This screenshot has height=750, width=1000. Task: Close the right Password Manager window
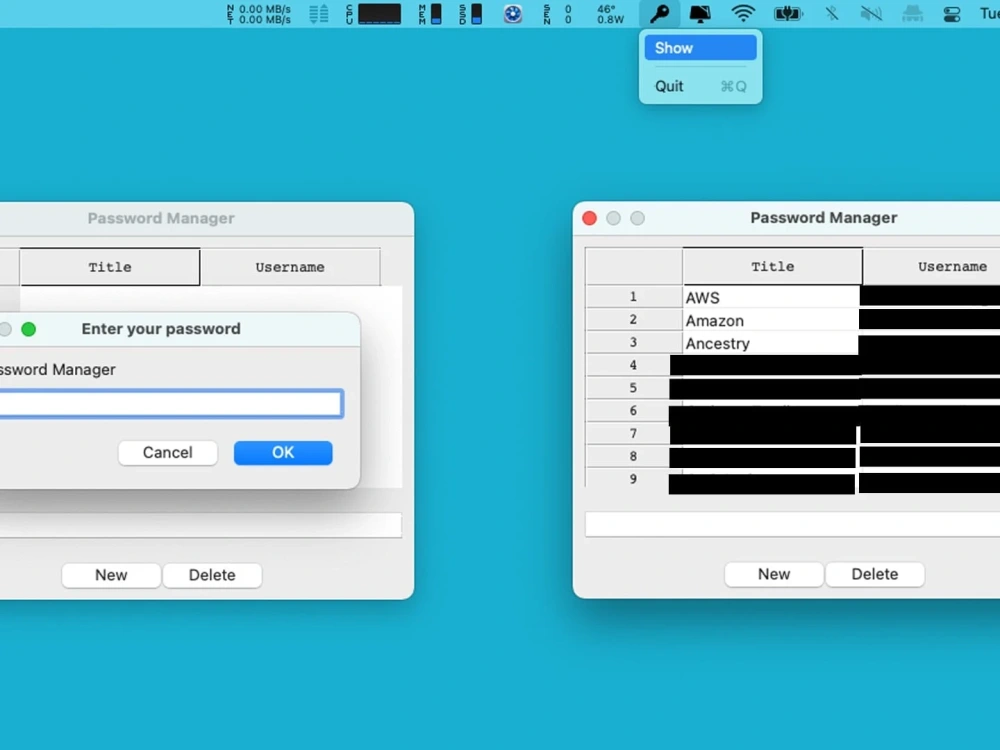tap(589, 218)
